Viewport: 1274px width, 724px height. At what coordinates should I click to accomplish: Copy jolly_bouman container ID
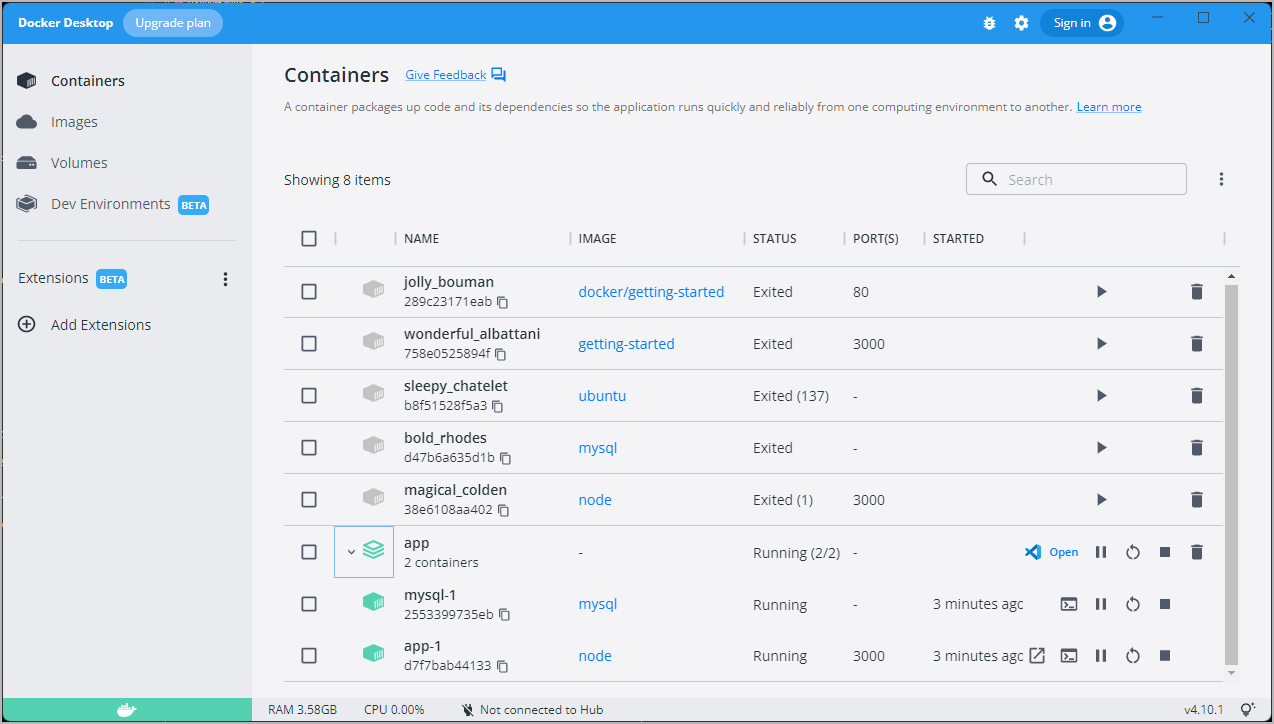[x=503, y=302]
